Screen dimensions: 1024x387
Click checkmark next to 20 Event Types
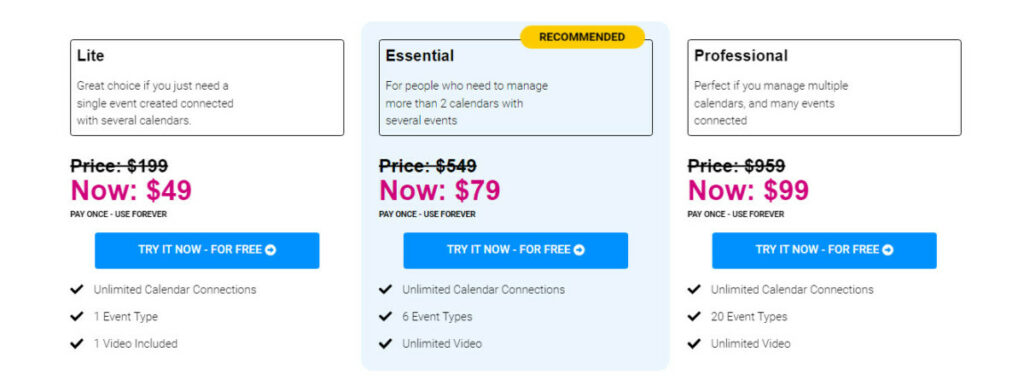[x=694, y=317]
